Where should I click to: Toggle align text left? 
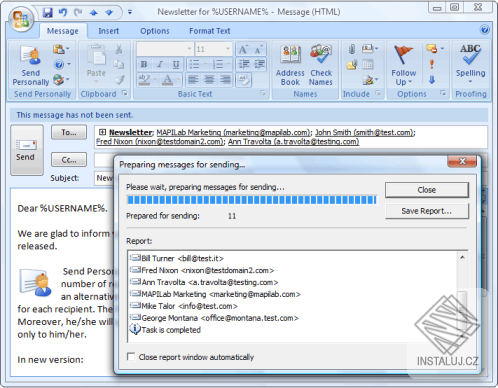(193, 80)
